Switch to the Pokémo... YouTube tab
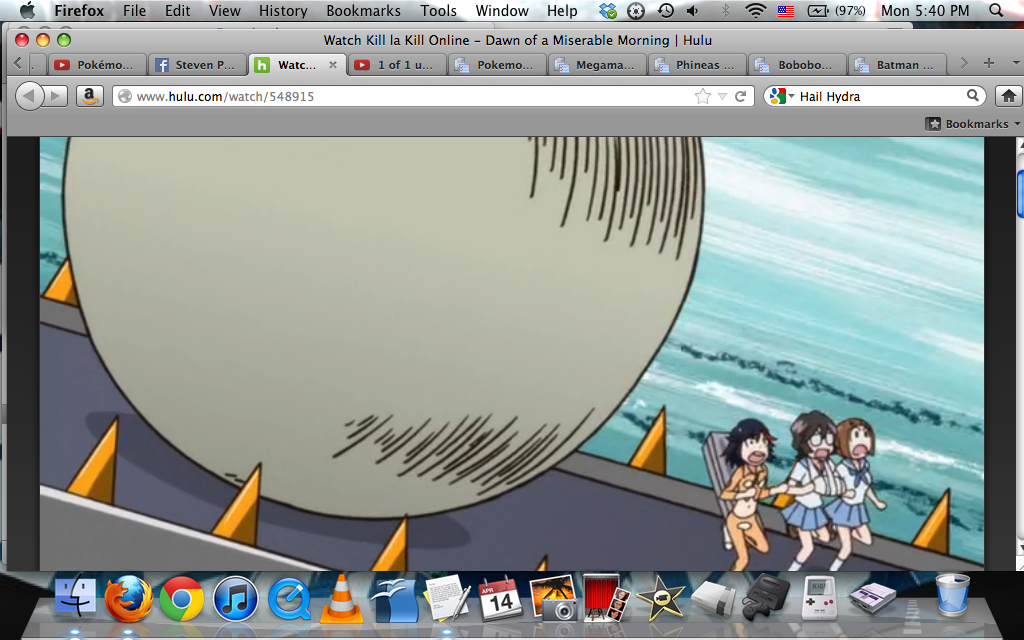The image size is (1024, 640). click(x=97, y=65)
